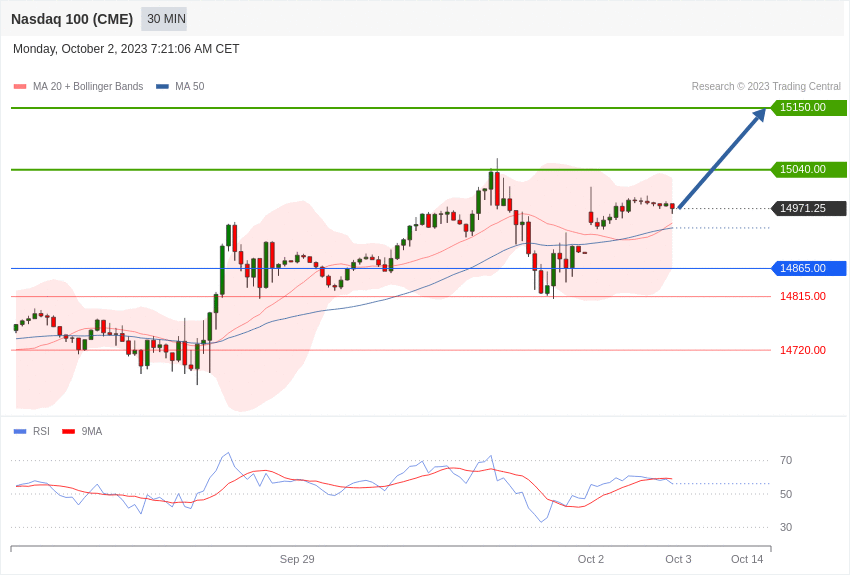Click the 14720.00 support price label
Image resolution: width=850 pixels, height=576 pixels.
pyautogui.click(x=803, y=350)
